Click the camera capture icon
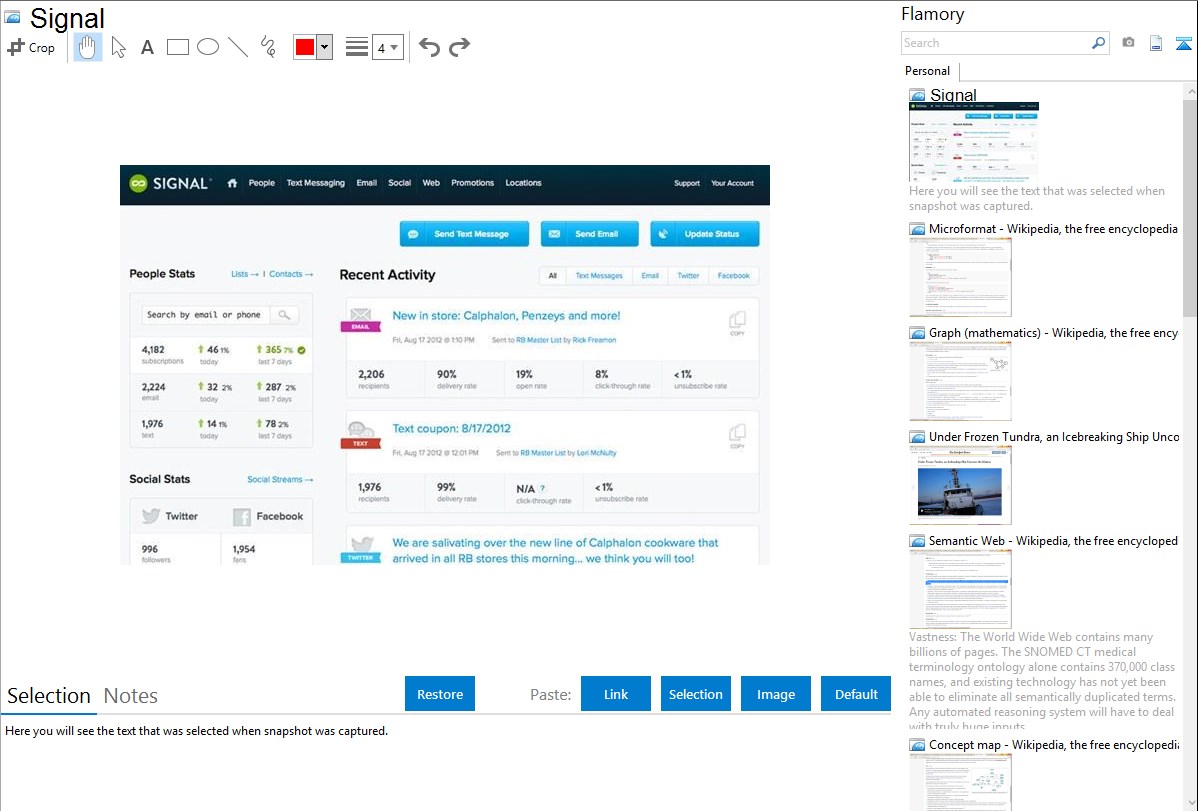Image resolution: width=1198 pixels, height=811 pixels. pos(1128,43)
